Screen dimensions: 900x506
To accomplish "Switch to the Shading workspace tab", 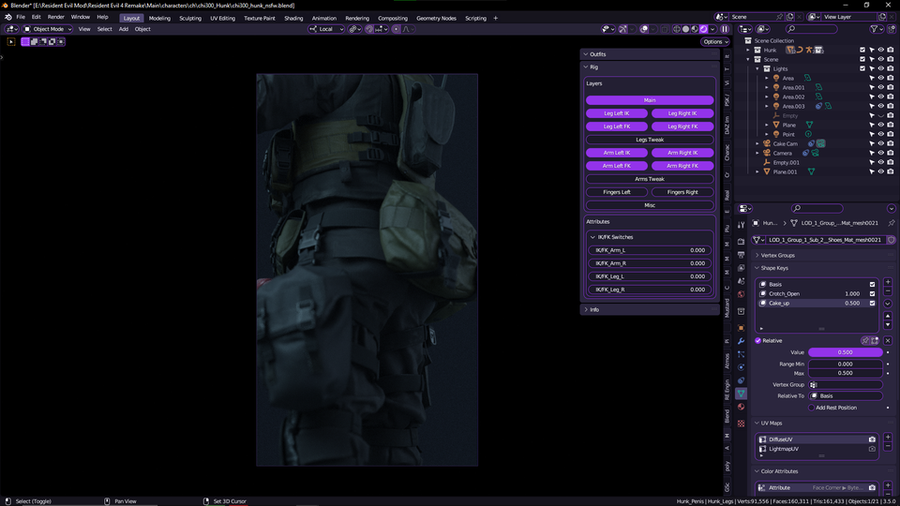I will [x=293, y=18].
